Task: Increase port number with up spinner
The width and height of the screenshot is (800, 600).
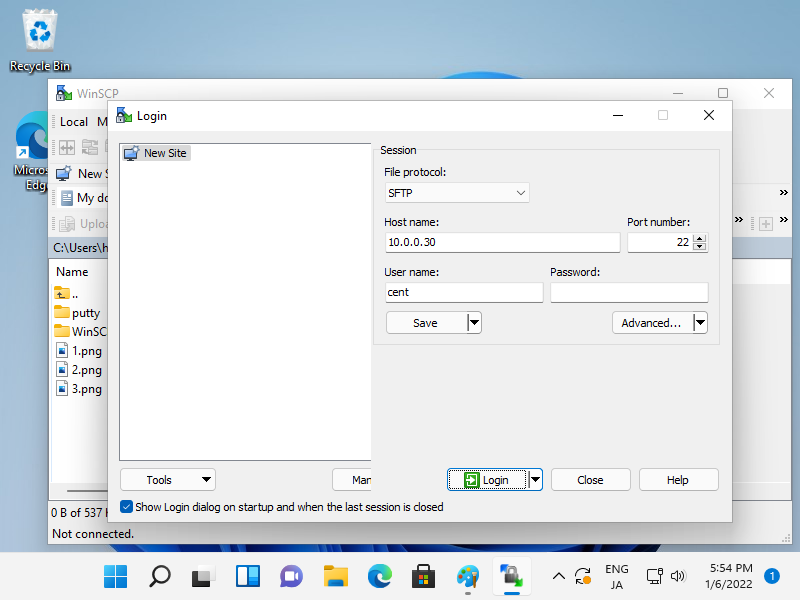Action: click(x=700, y=238)
